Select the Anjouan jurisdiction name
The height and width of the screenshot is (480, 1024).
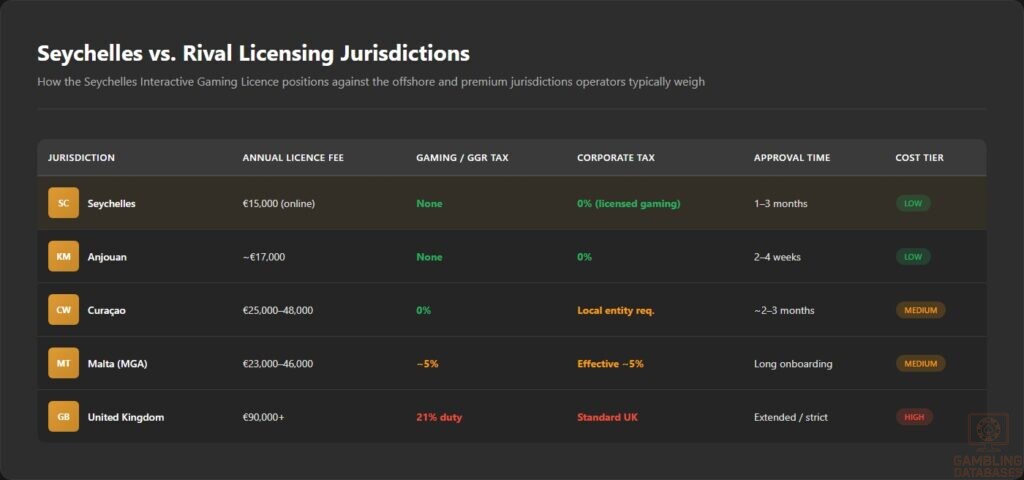click(x=107, y=257)
